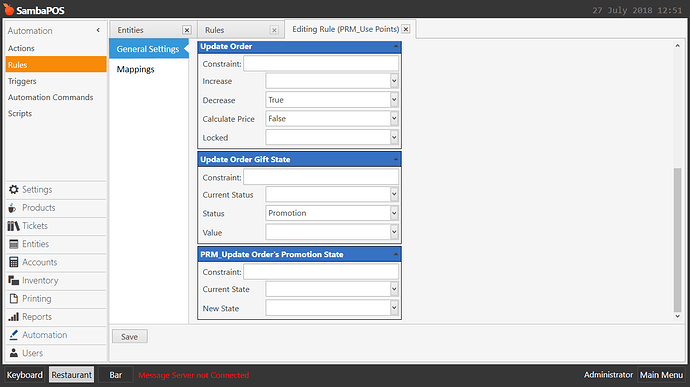Open Products via its cup icon
The image size is (690, 387).
point(13,208)
